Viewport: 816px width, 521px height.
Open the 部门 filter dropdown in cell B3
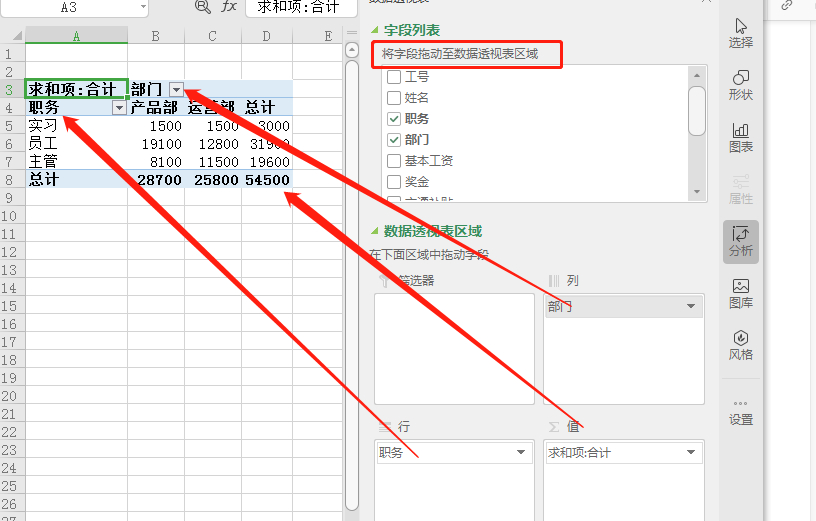(176, 90)
